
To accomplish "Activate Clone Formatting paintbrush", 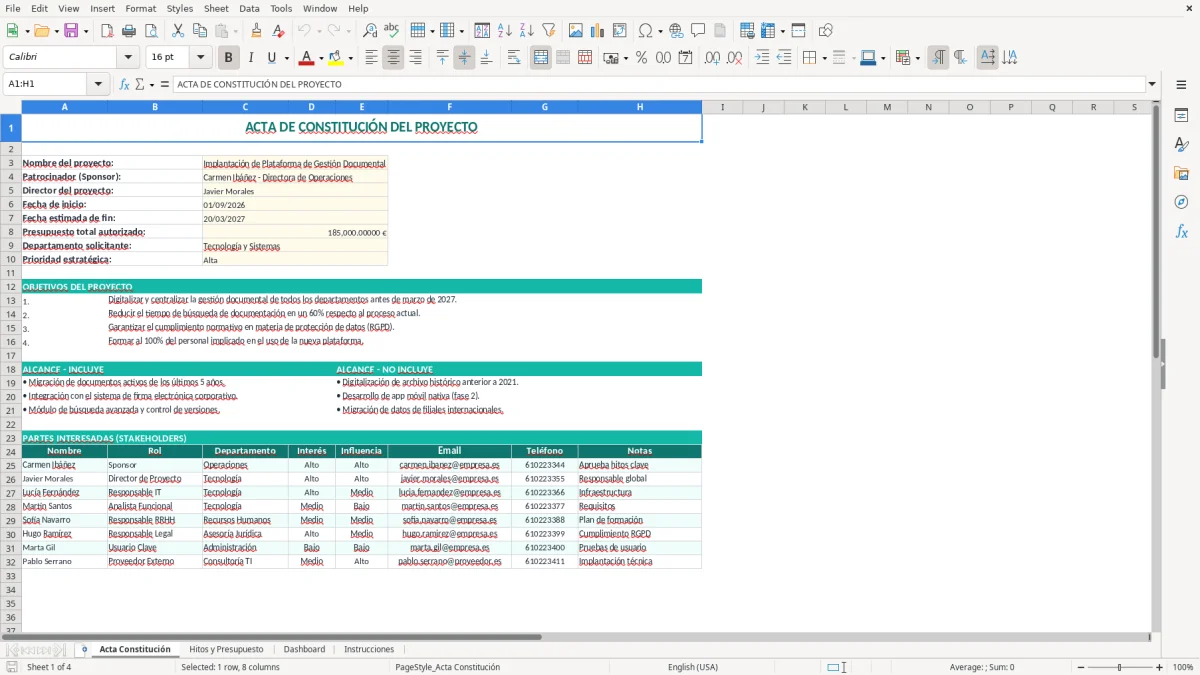I will [256, 31].
